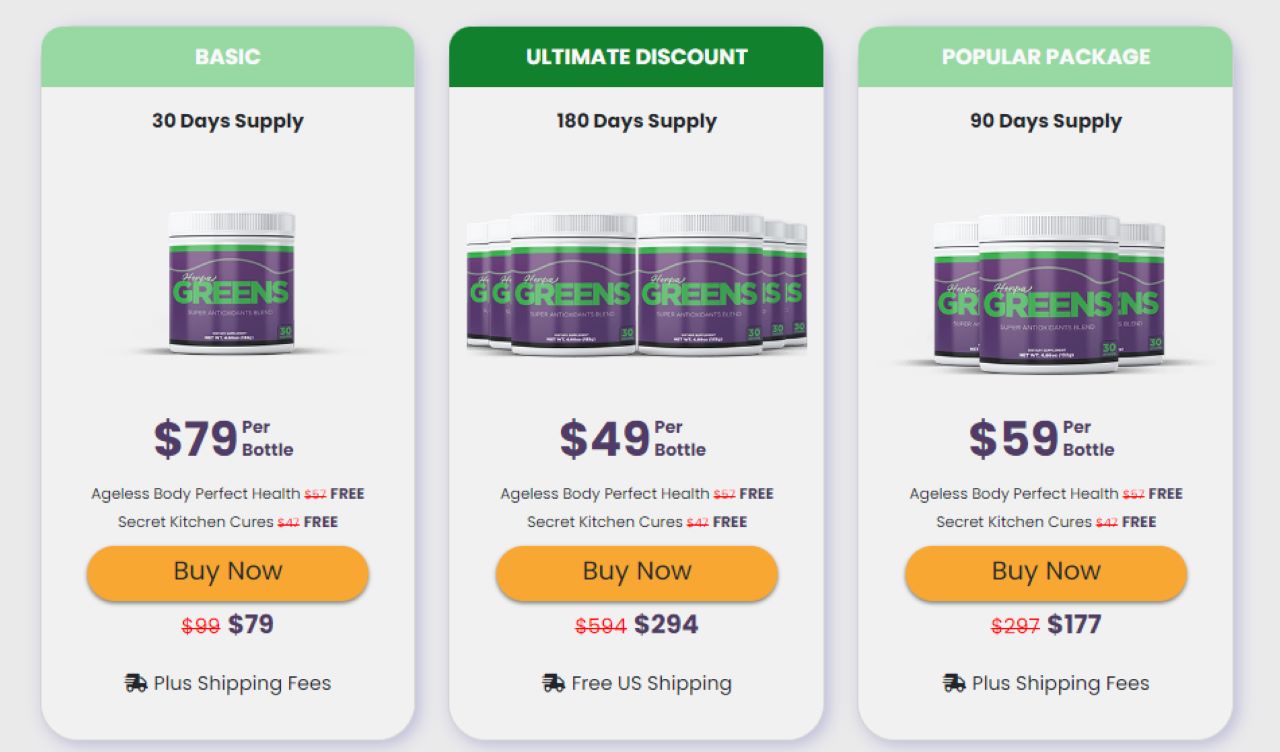Select the six-bottle Greens product image
1280x752 pixels.
637,283
